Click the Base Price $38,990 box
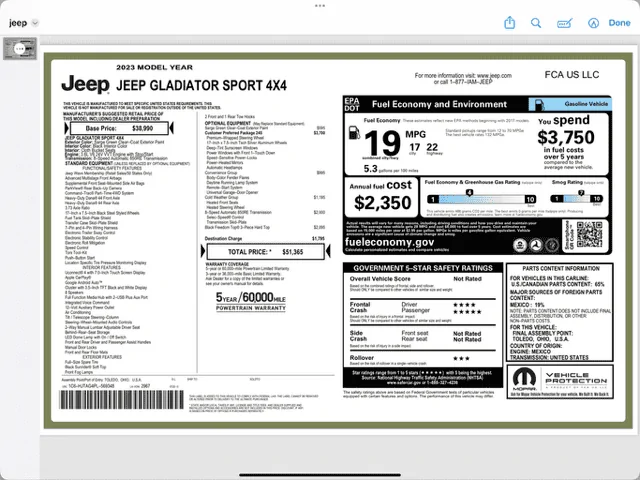Screen dimensions: 640x480 pos(119,128)
